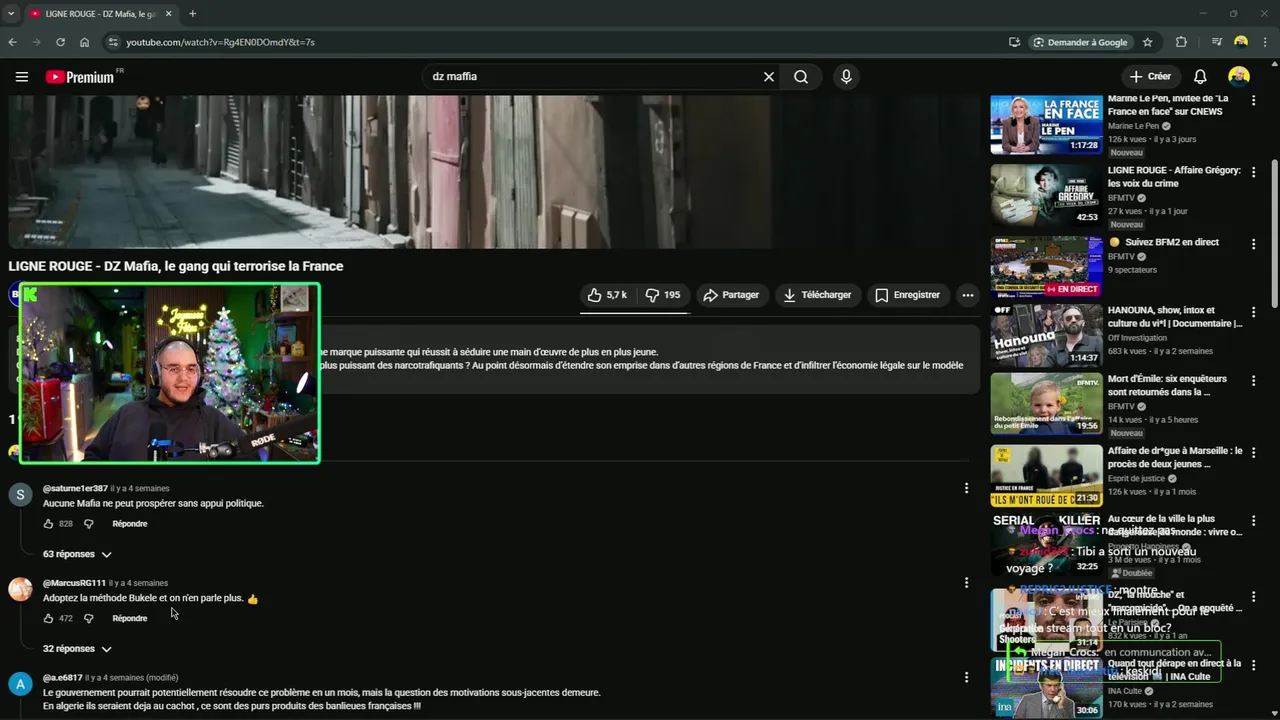Open the Affaire Grégory video thumbnail

(1046, 195)
